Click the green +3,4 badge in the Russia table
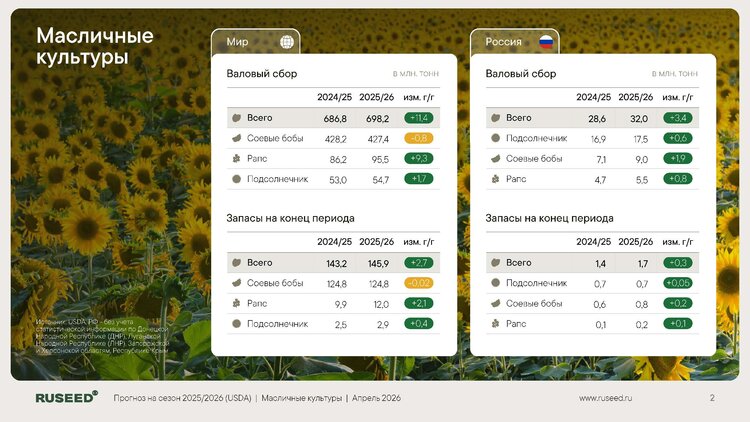The height and width of the screenshot is (422, 750). 677,118
